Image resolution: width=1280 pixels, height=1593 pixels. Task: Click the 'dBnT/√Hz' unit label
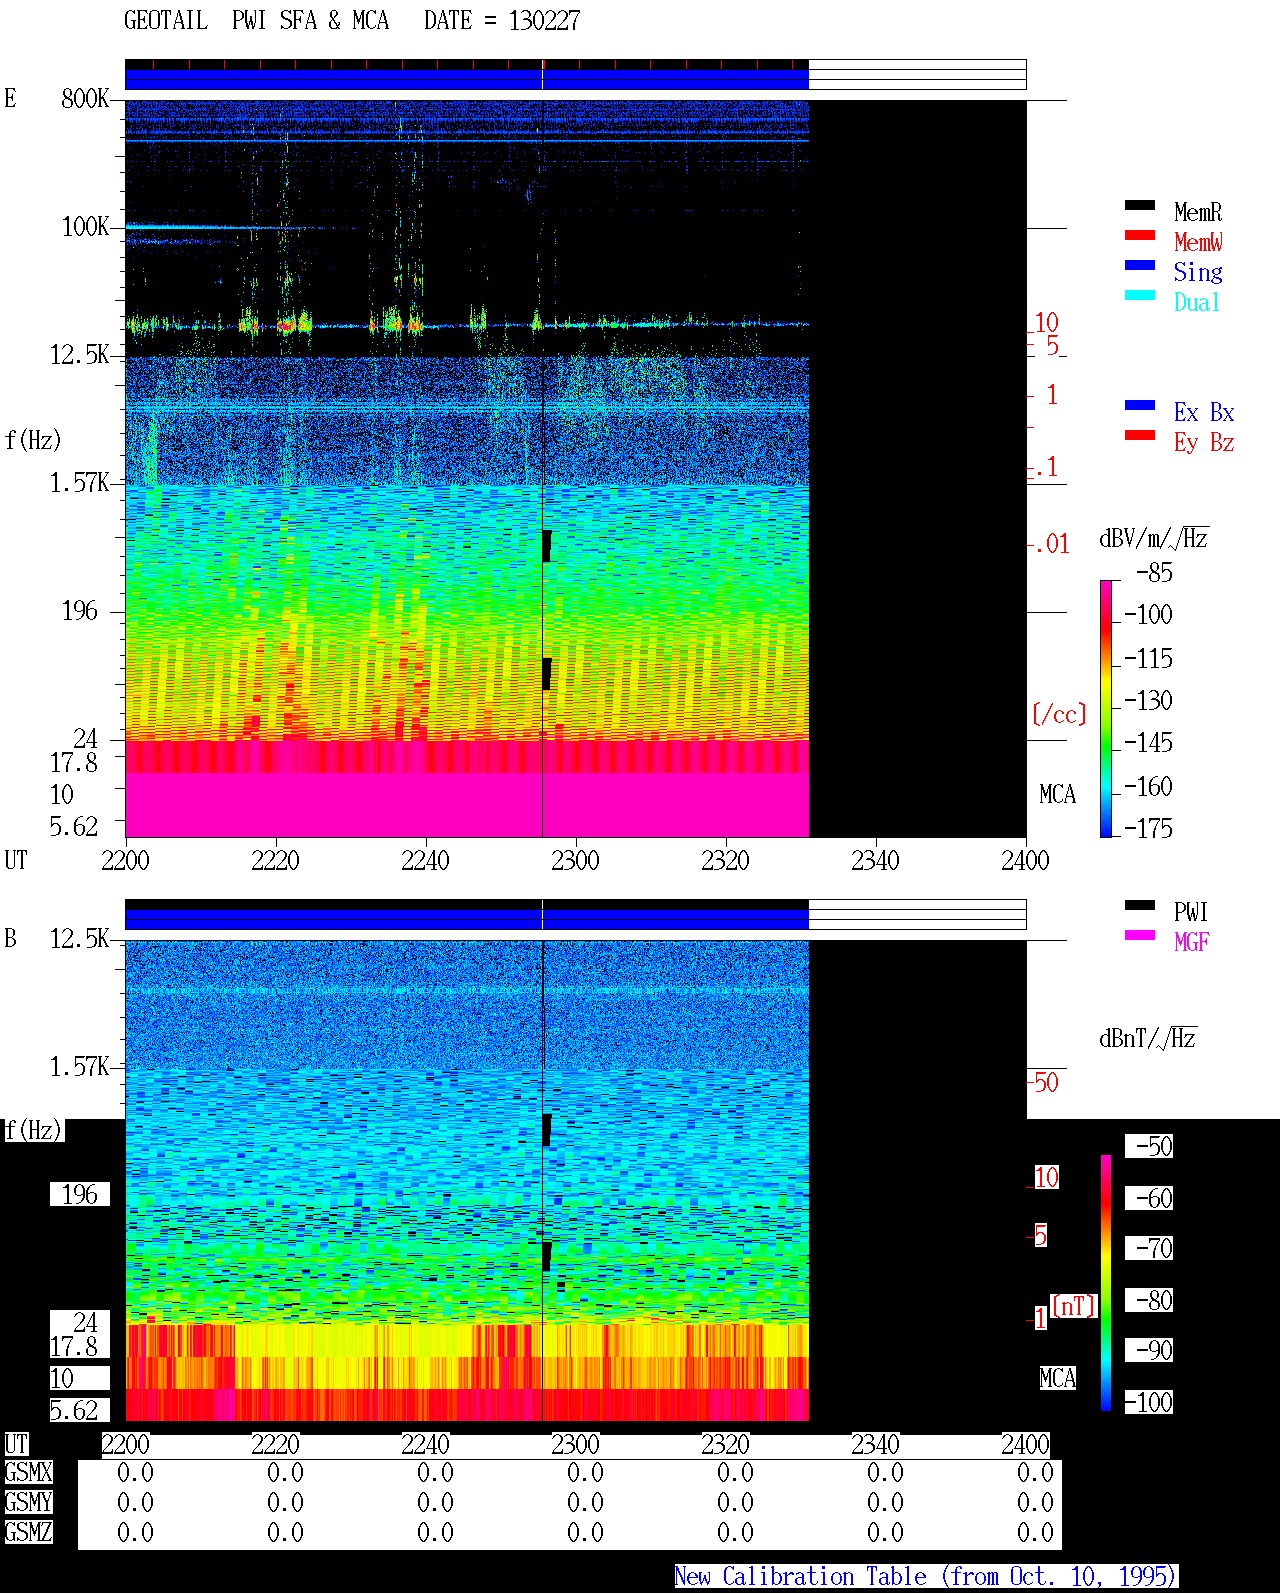point(1148,1038)
